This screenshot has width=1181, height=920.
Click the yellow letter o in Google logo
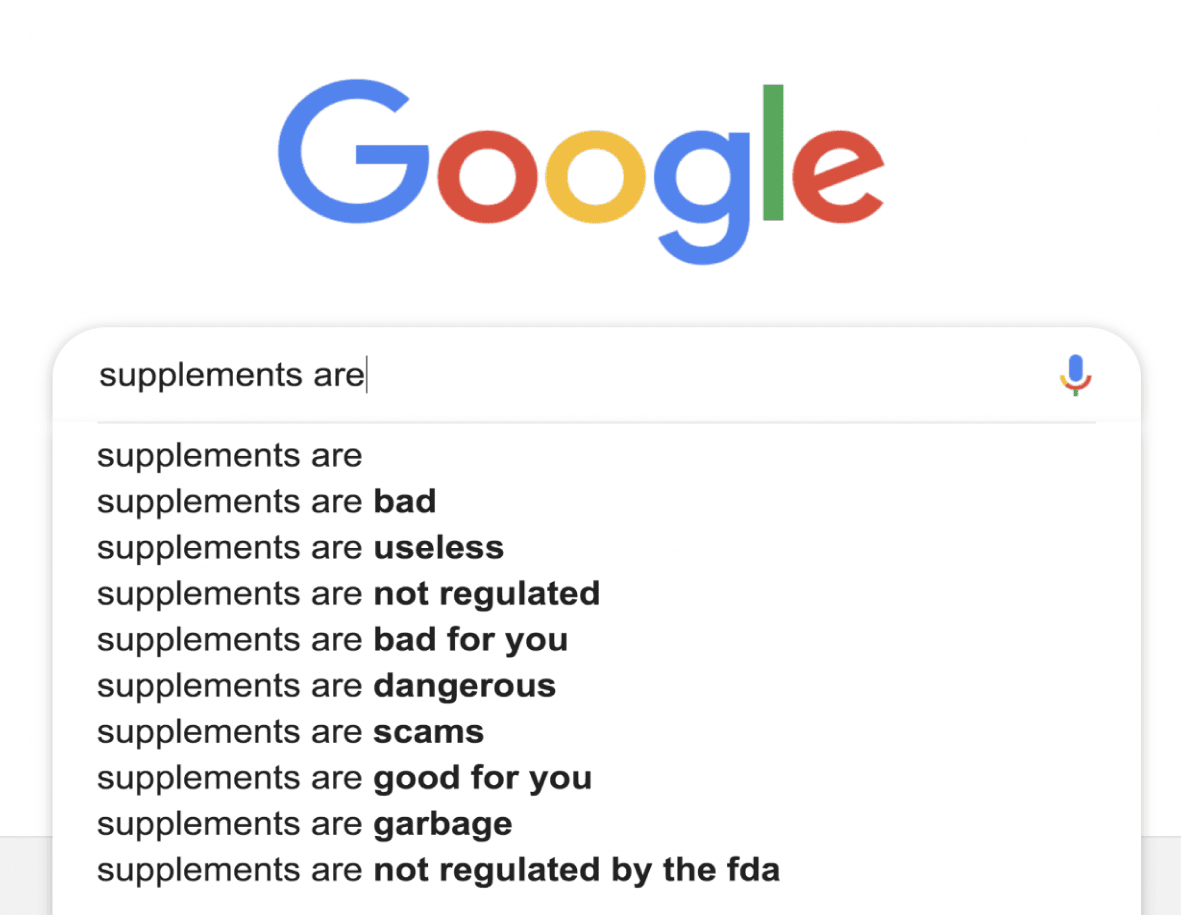pos(595,176)
